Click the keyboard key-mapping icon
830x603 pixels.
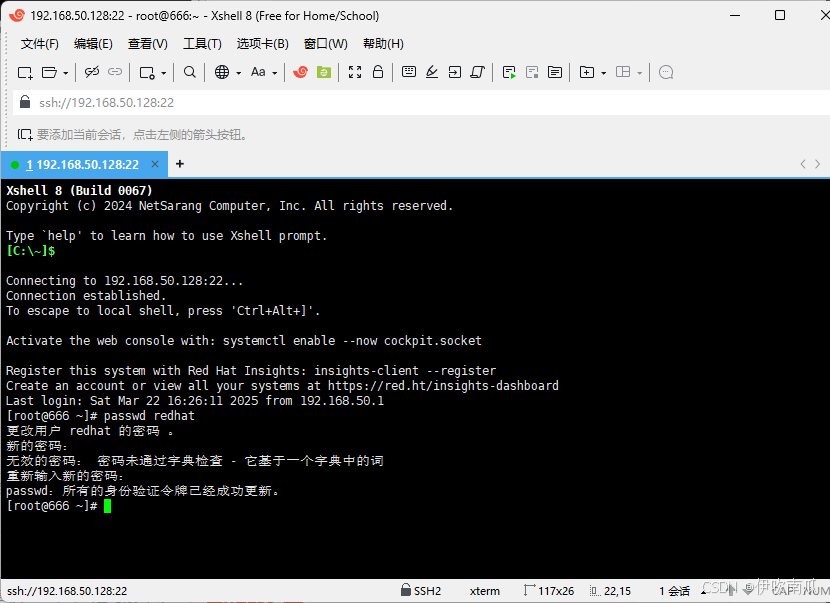(x=409, y=71)
